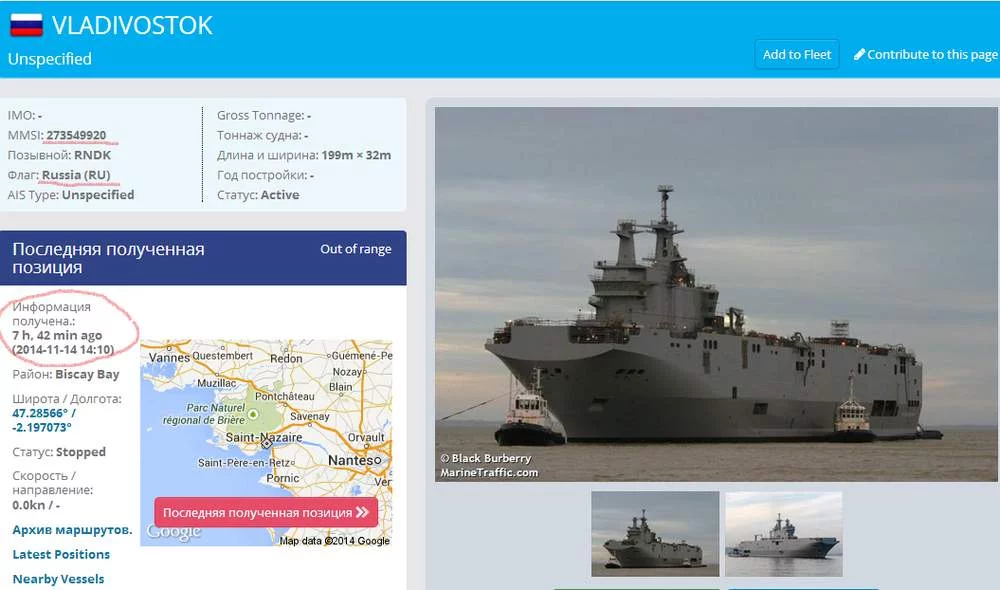Click the MMSI number 273549920
This screenshot has width=1000, height=590.
click(76, 135)
